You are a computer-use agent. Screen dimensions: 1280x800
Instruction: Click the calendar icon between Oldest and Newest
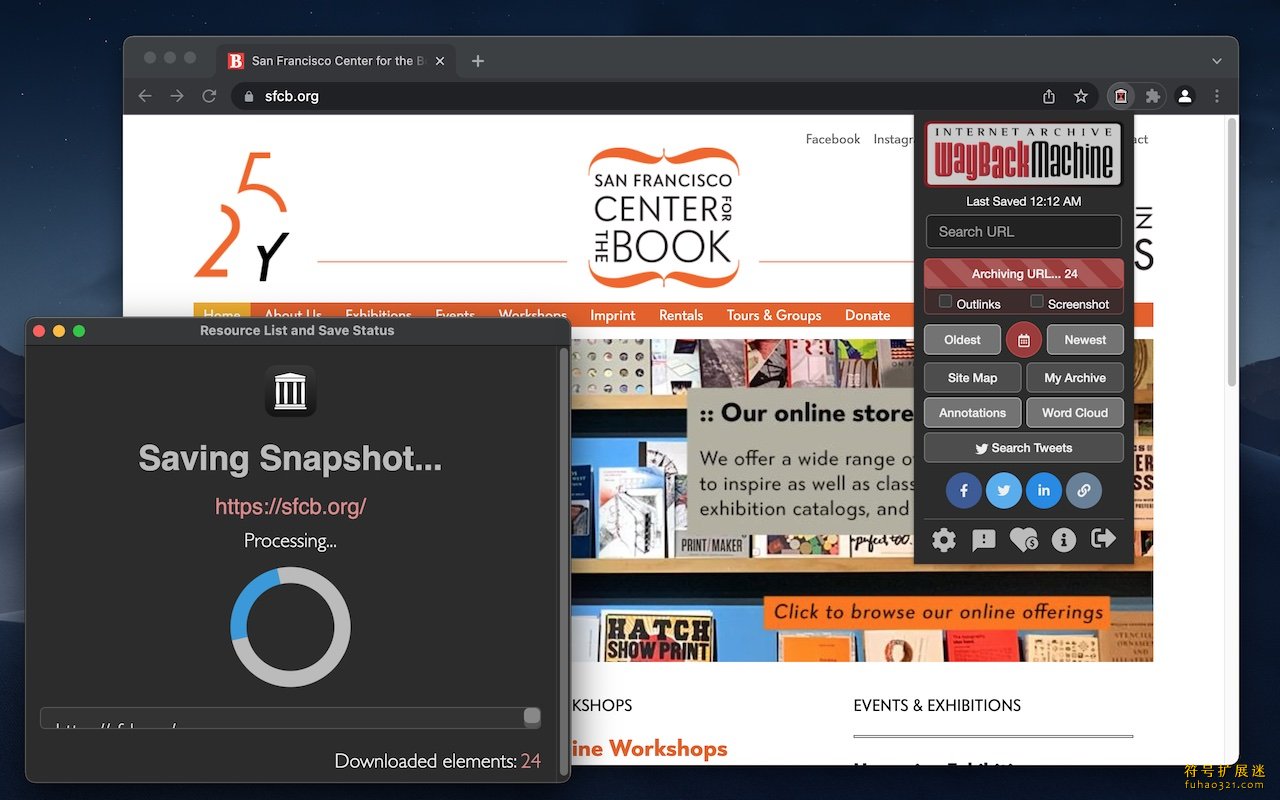pyautogui.click(x=1024, y=340)
